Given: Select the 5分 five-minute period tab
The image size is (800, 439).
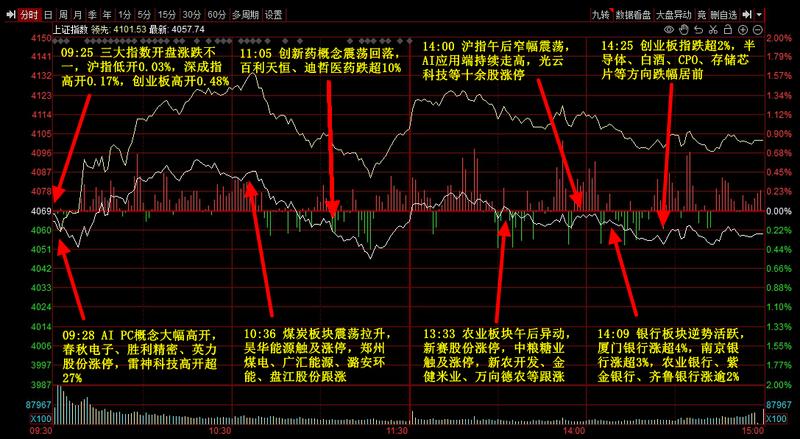Looking at the screenshot, I should point(145,15).
